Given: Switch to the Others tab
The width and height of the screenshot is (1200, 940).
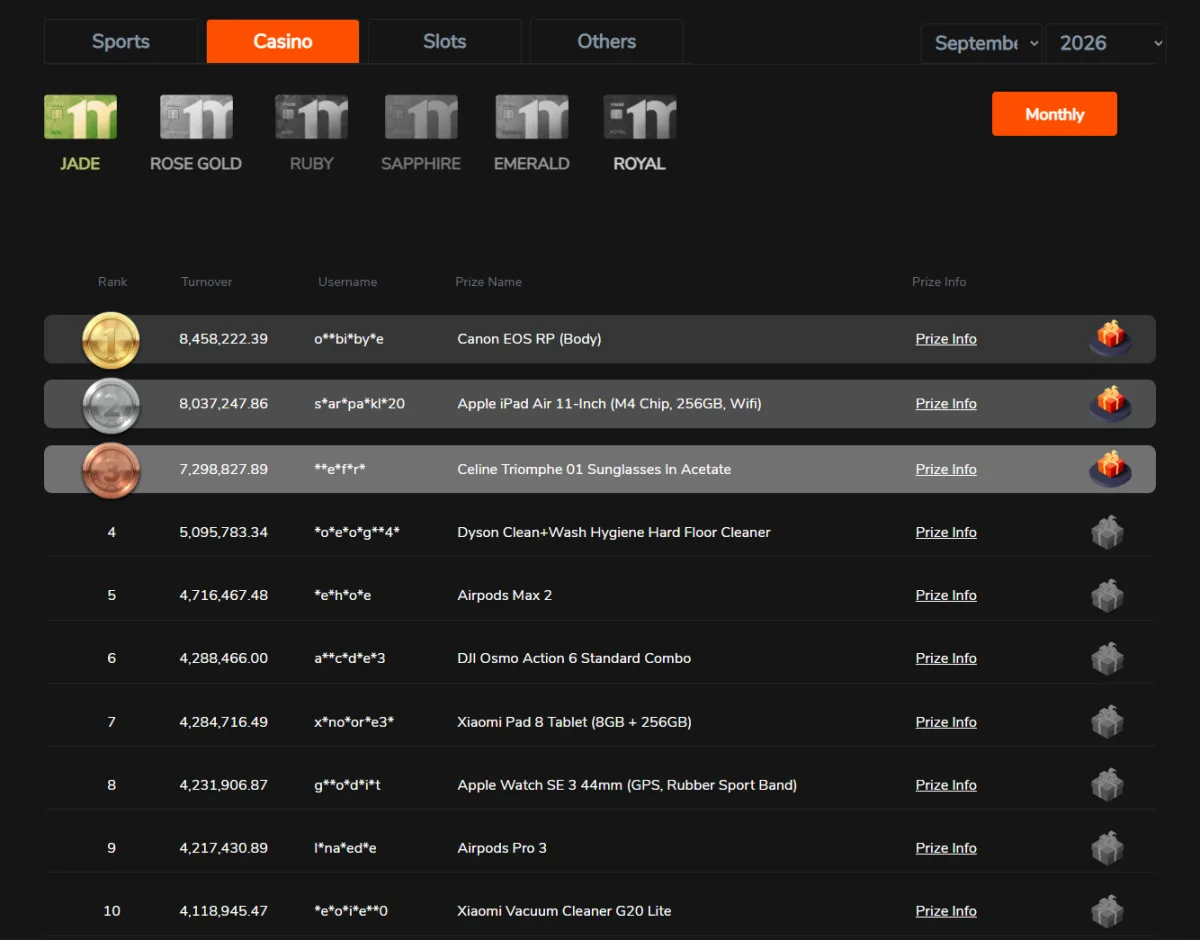Looking at the screenshot, I should (606, 41).
